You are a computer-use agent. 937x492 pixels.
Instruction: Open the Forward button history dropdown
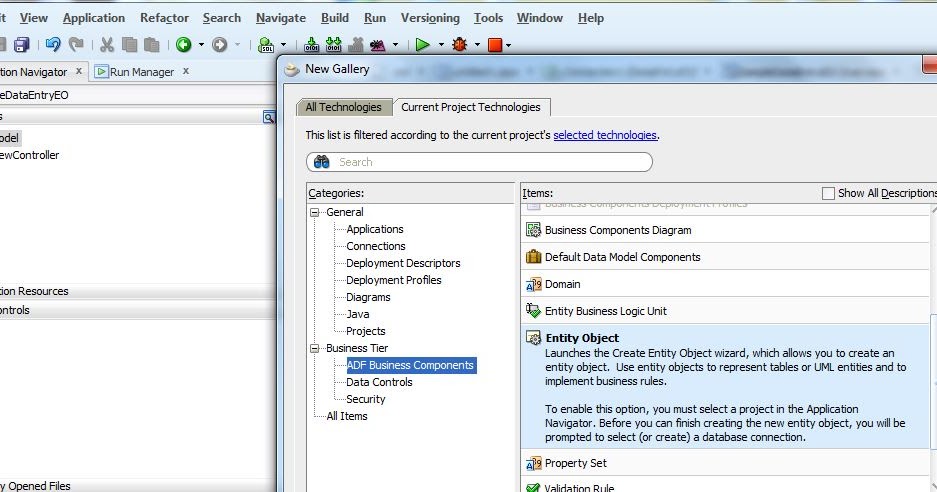(237, 45)
